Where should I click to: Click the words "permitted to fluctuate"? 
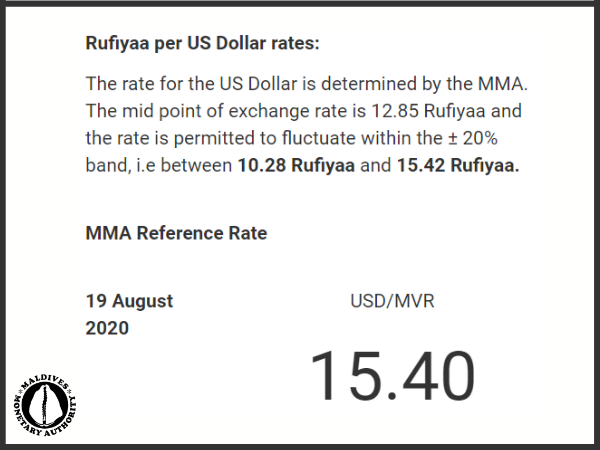click(x=270, y=139)
